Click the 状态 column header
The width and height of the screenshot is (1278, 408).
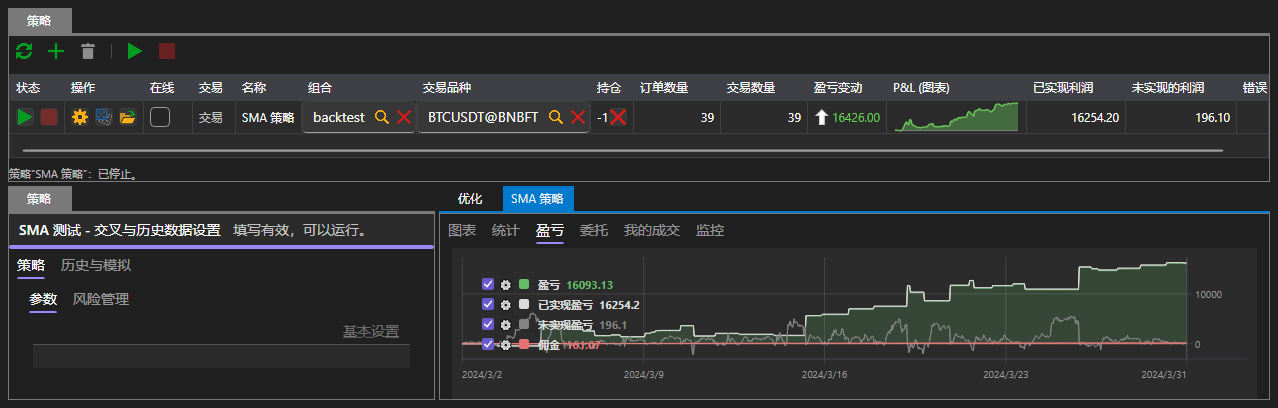point(28,87)
